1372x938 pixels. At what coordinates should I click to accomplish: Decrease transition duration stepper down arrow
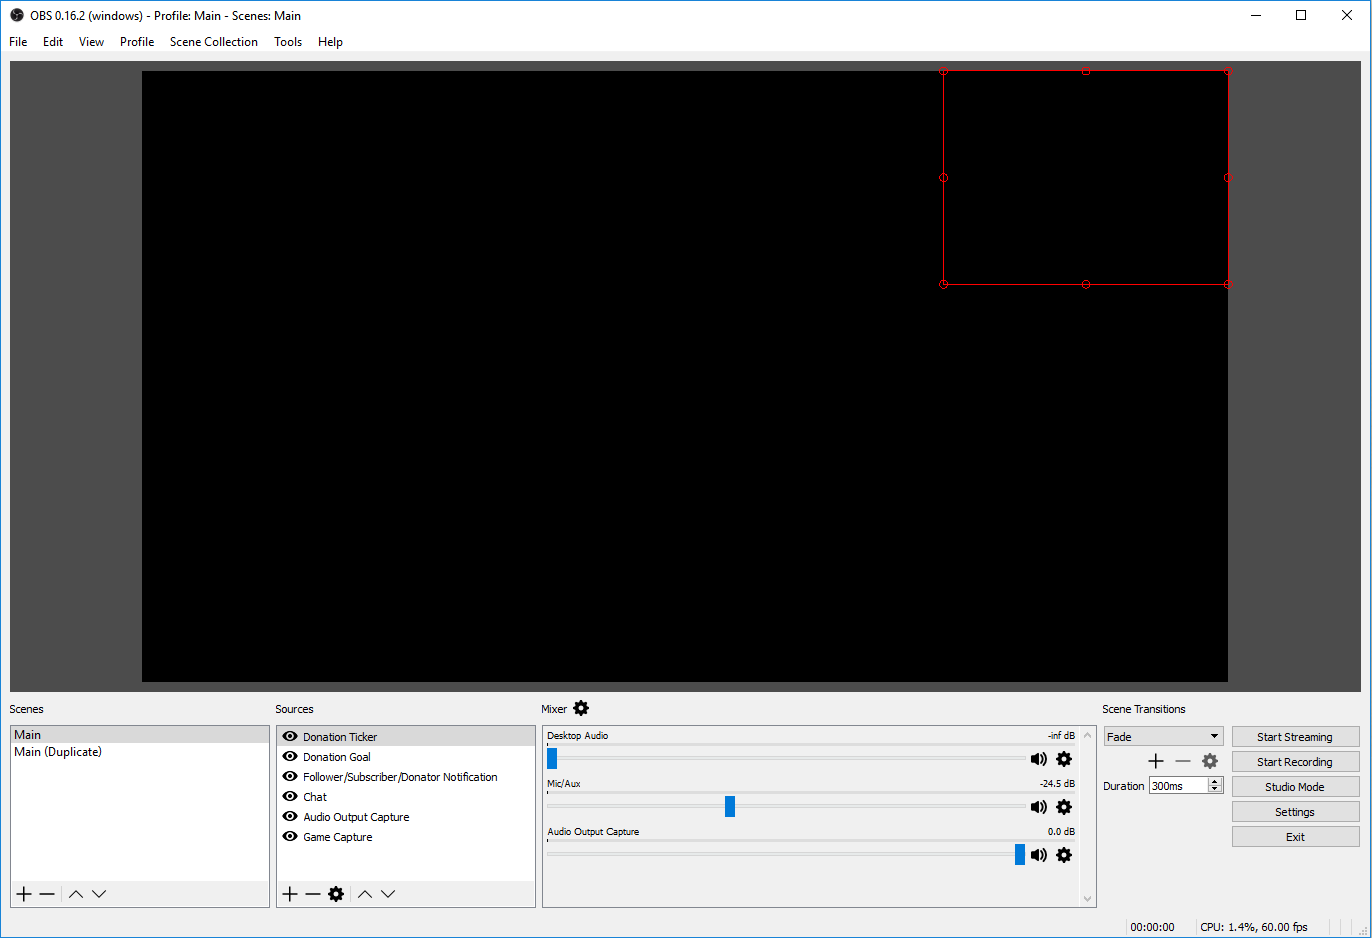pos(1215,790)
